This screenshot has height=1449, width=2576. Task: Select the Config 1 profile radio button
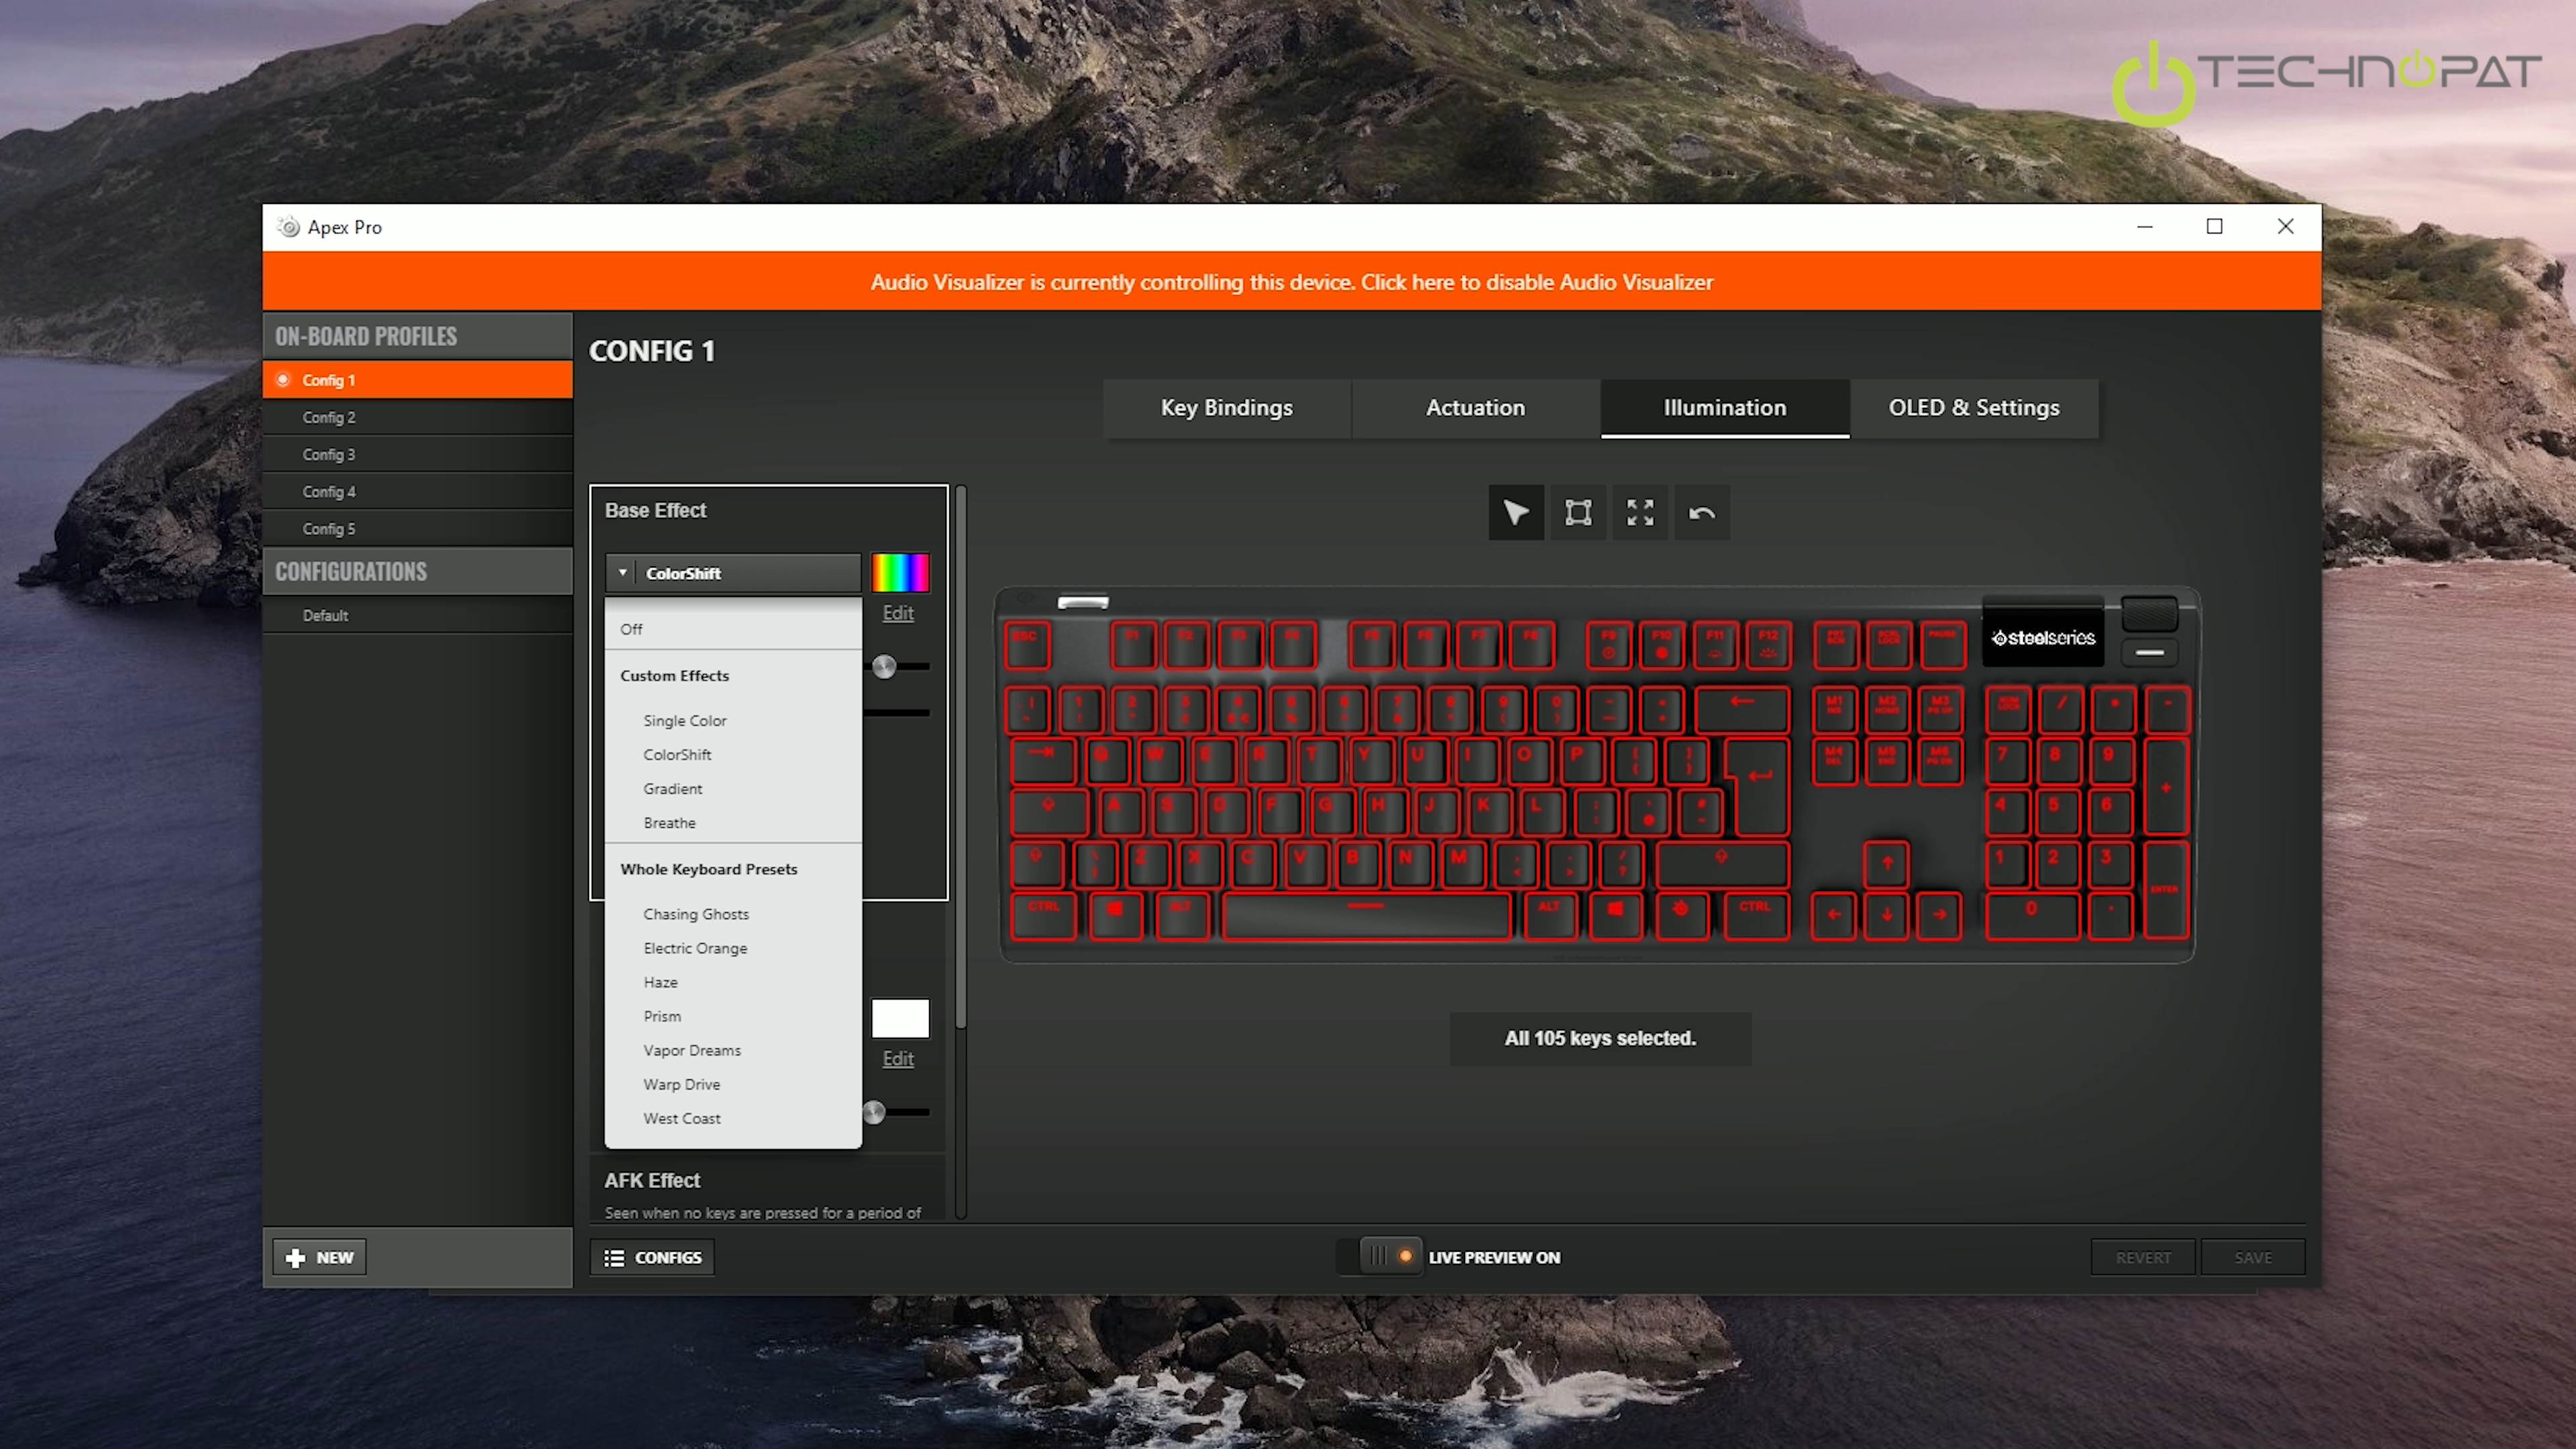click(x=283, y=380)
